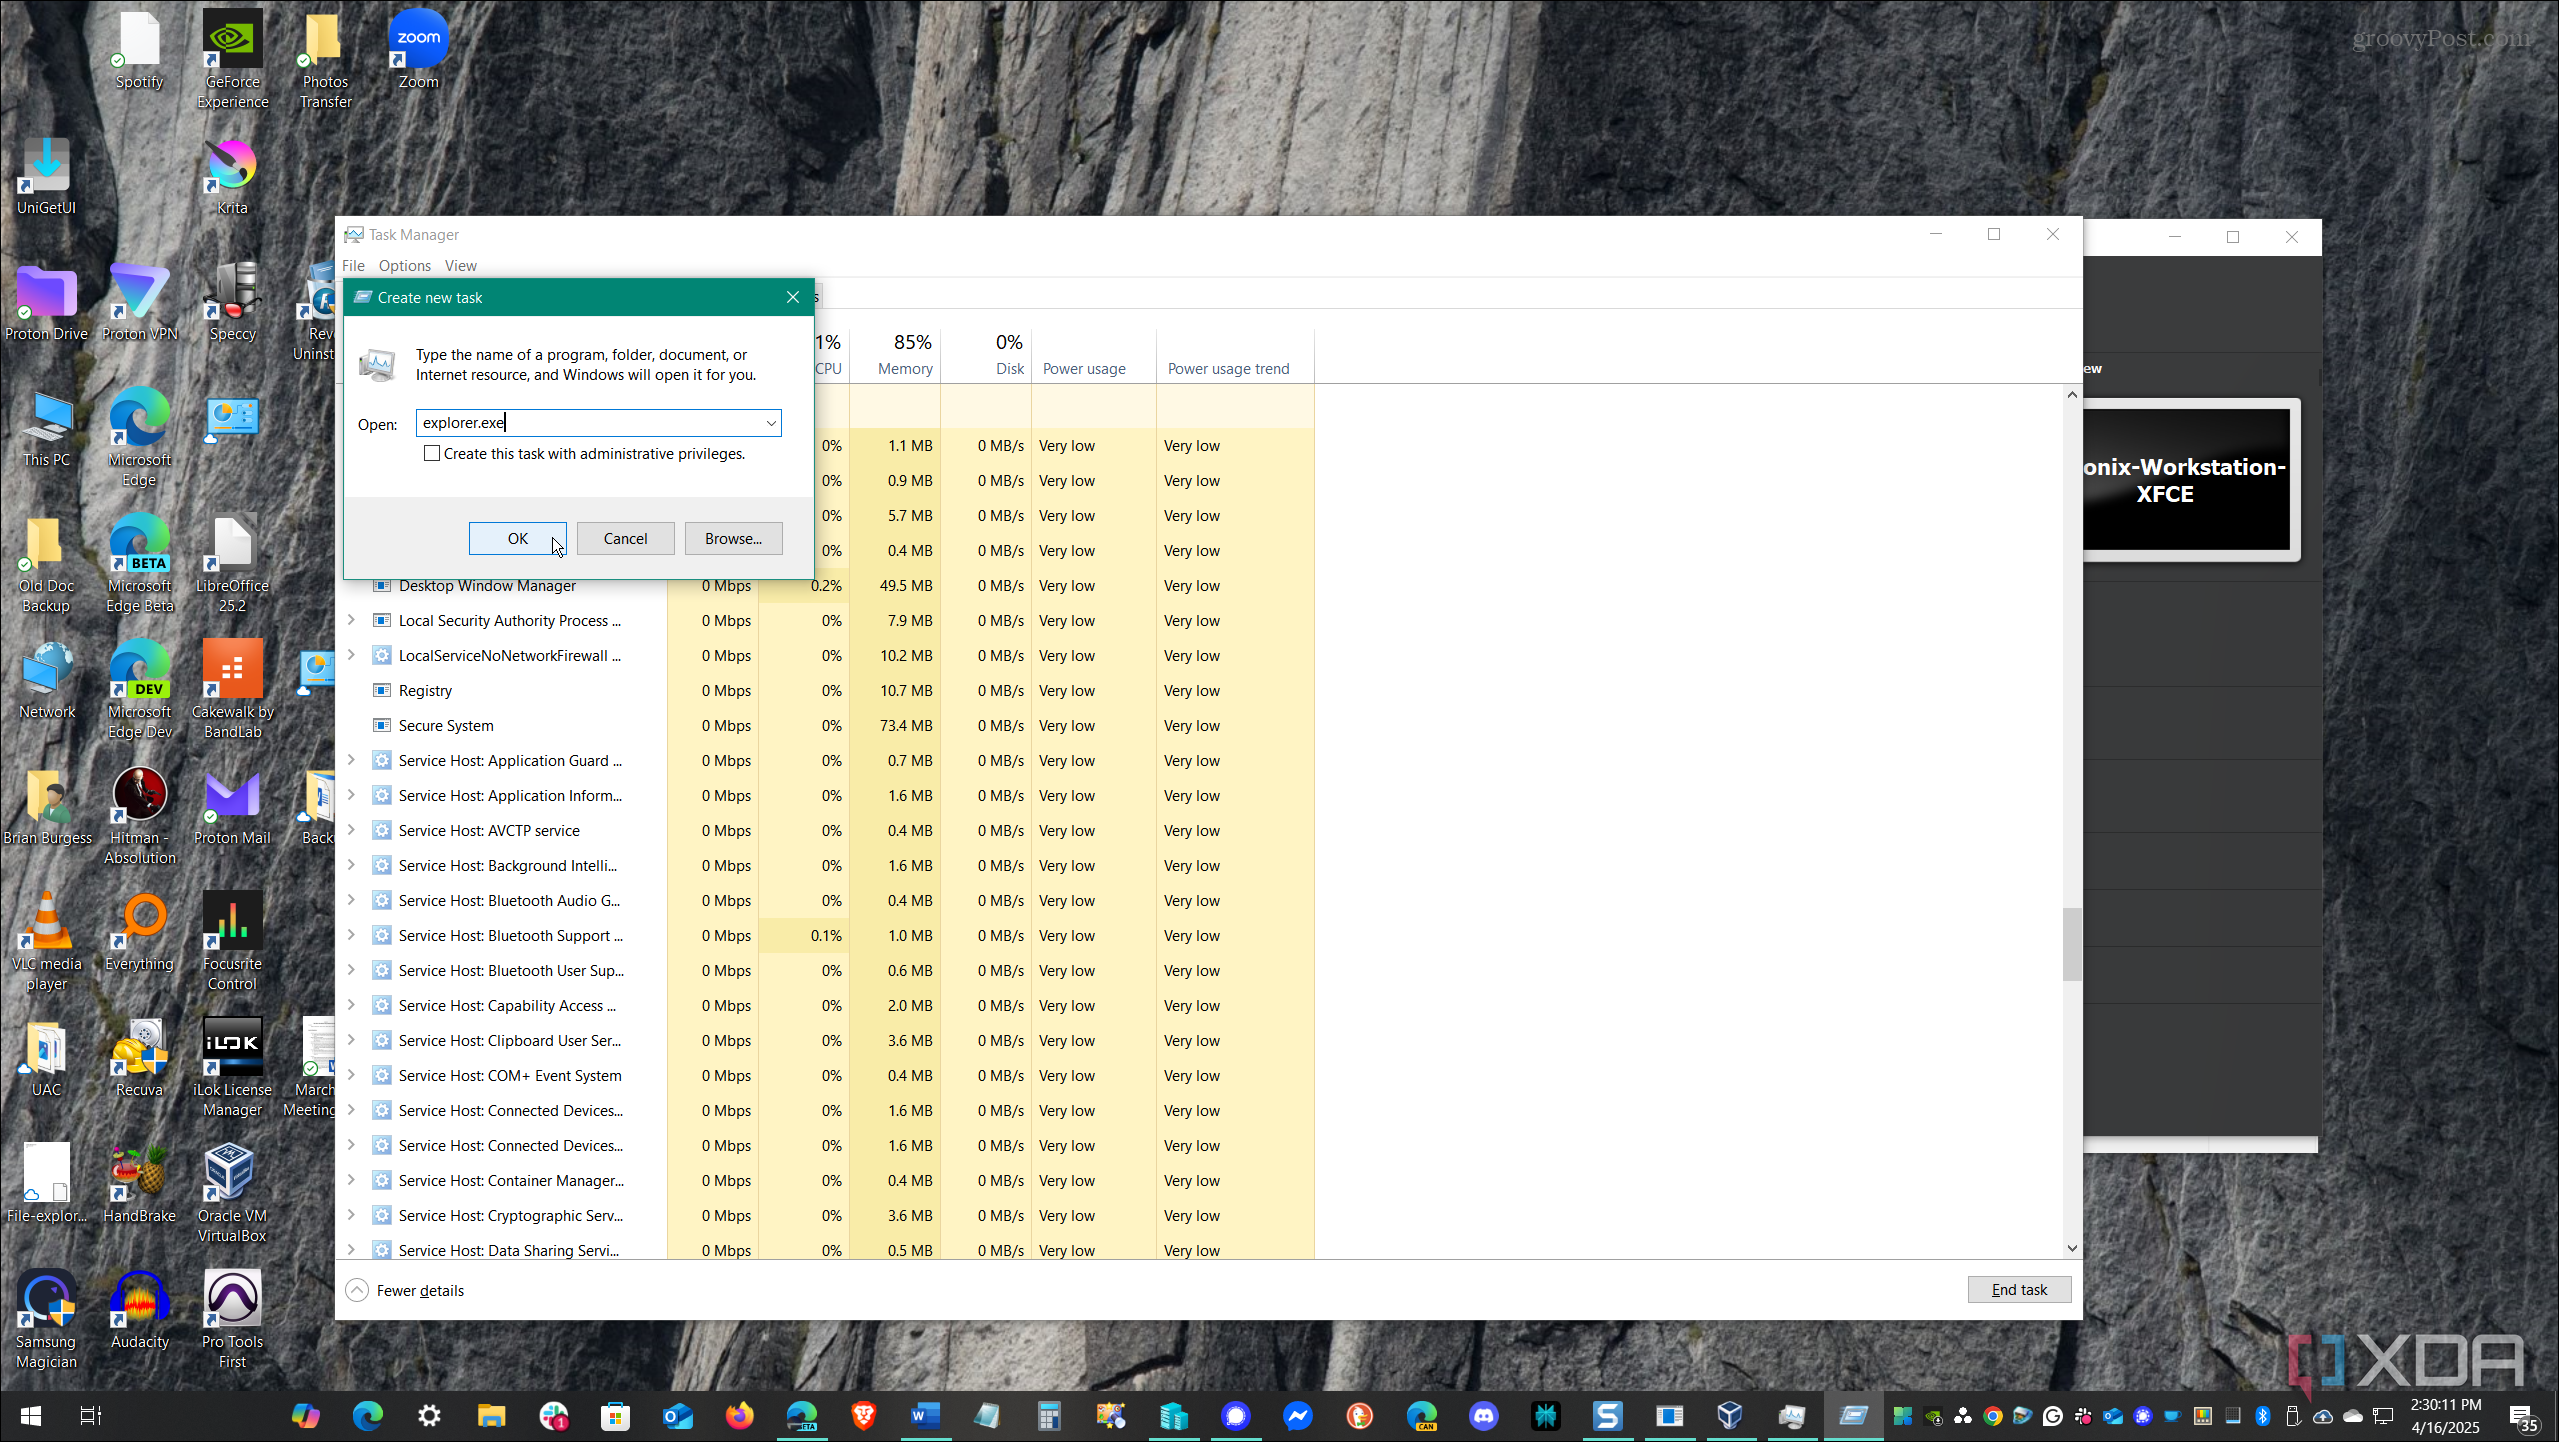The height and width of the screenshot is (1442, 2559).
Task: Select the Proton VPN desktop icon
Action: [x=140, y=303]
